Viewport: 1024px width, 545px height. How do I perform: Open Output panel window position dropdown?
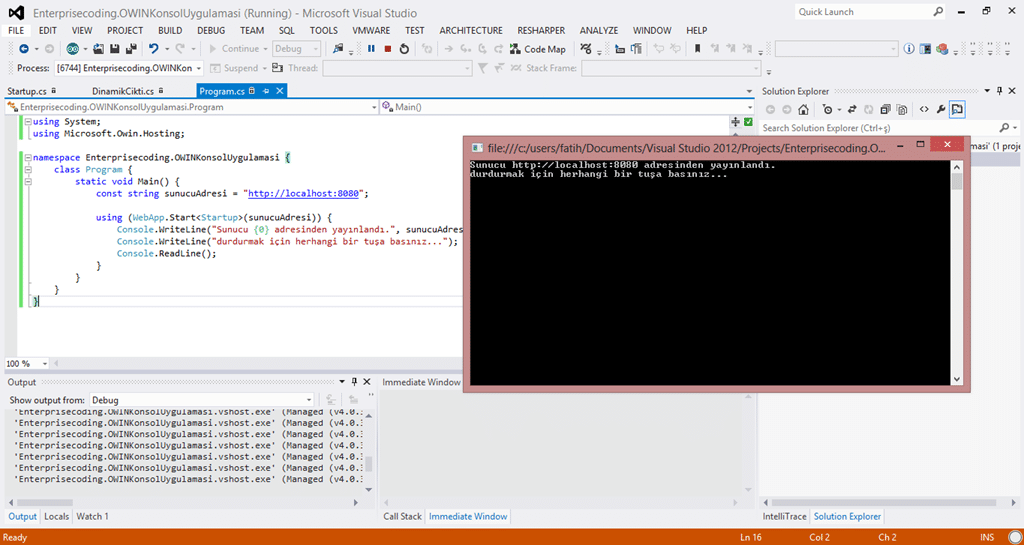coord(342,382)
